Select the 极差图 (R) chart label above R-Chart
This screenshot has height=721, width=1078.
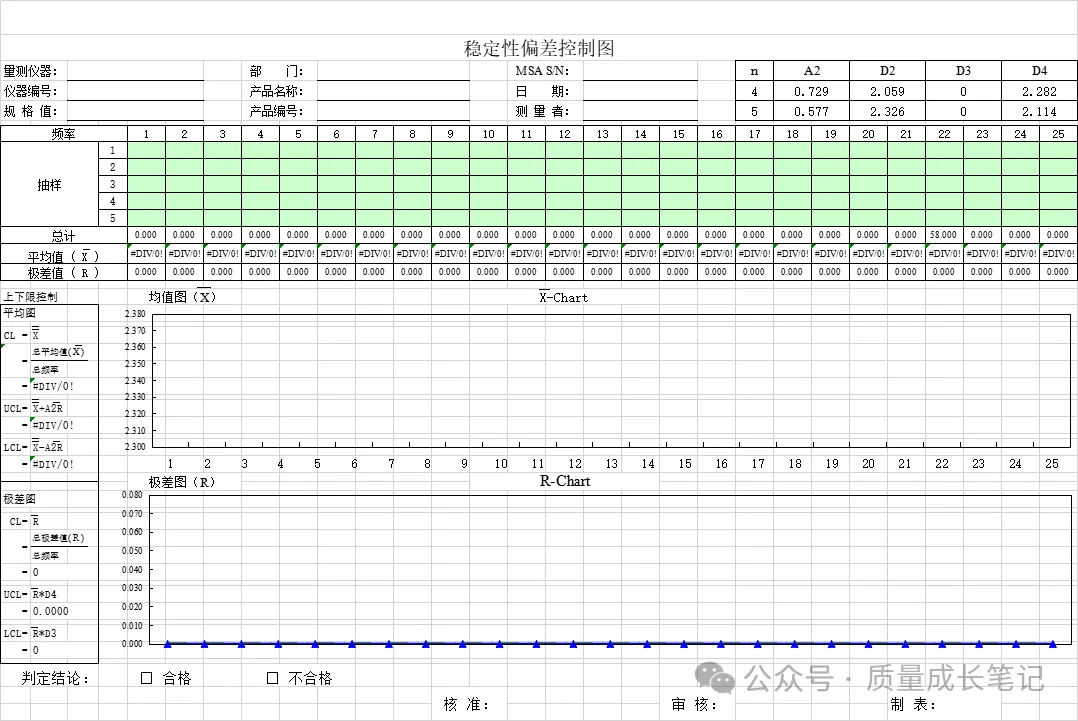[182, 482]
